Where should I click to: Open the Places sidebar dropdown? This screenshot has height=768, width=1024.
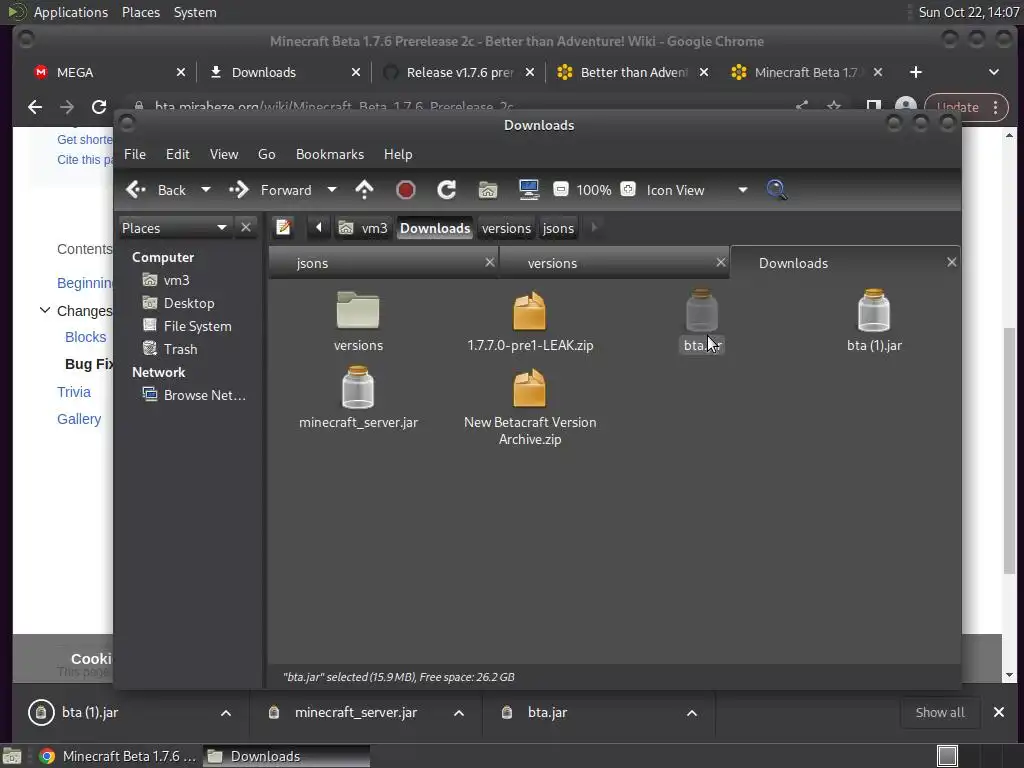(x=174, y=227)
